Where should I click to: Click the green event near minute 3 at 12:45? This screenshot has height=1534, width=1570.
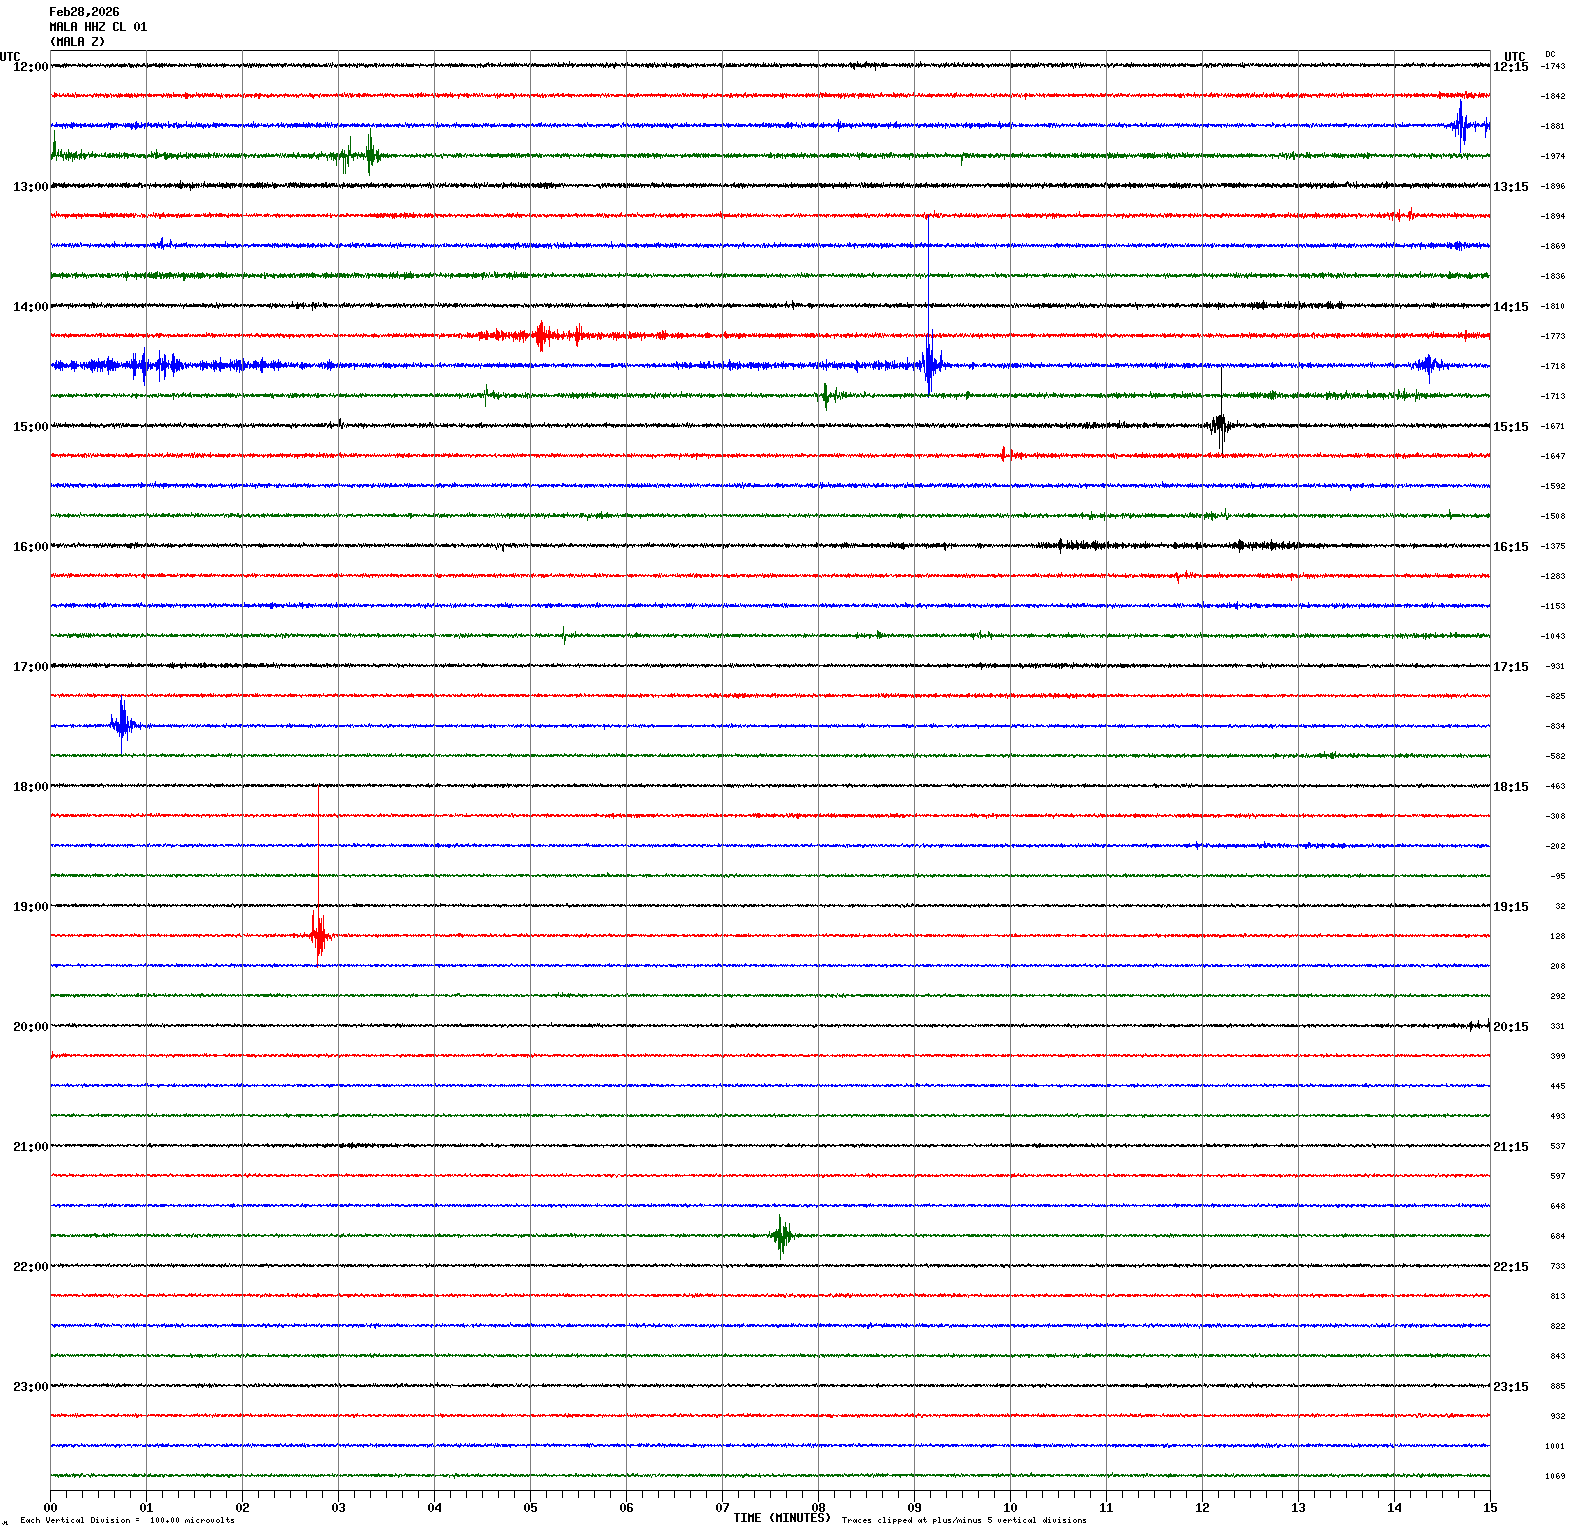(369, 155)
